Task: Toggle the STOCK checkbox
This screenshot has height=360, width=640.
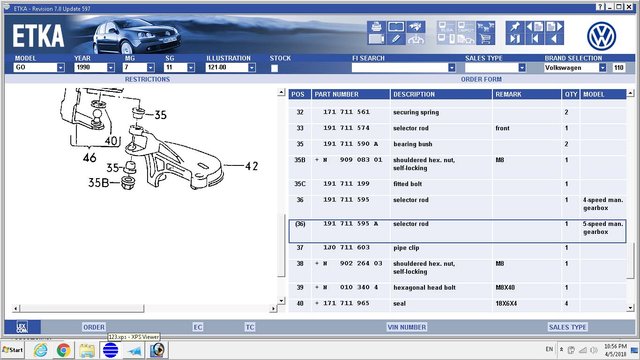Action: [274, 68]
